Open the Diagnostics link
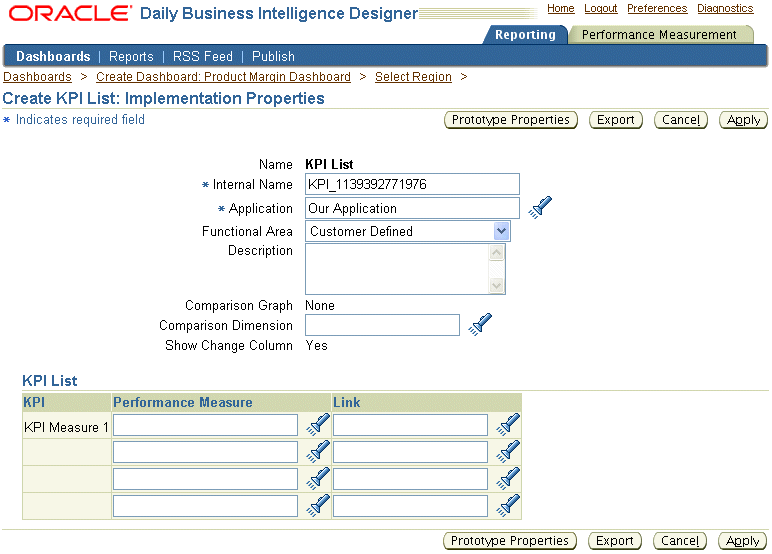Screen dimensions: 772x554 pos(725,8)
